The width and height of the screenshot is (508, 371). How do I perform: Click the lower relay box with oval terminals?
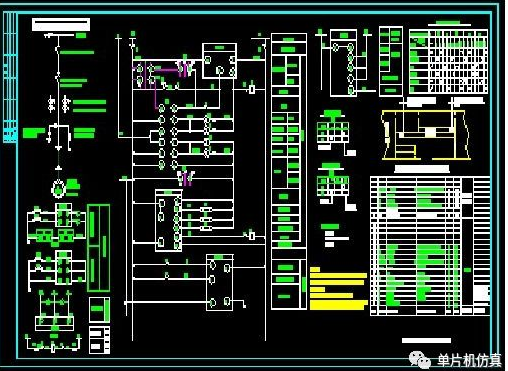click(x=219, y=282)
